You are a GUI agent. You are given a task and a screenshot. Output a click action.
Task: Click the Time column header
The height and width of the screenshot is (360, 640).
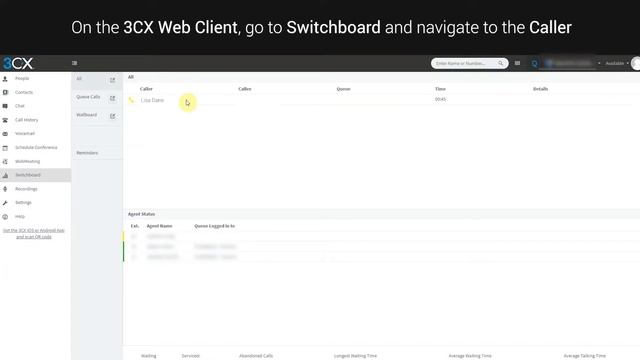tap(440, 89)
